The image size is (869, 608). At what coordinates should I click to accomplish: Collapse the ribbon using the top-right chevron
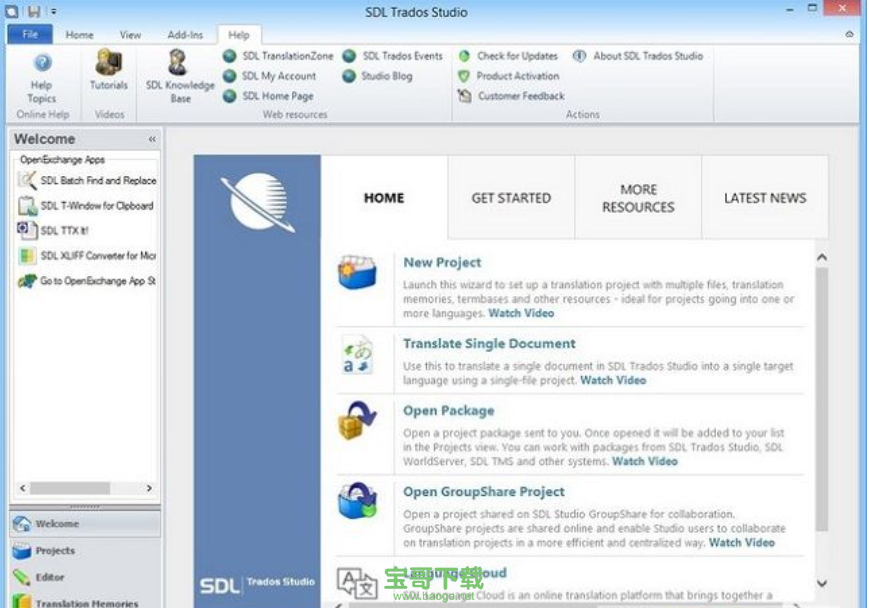click(x=849, y=35)
